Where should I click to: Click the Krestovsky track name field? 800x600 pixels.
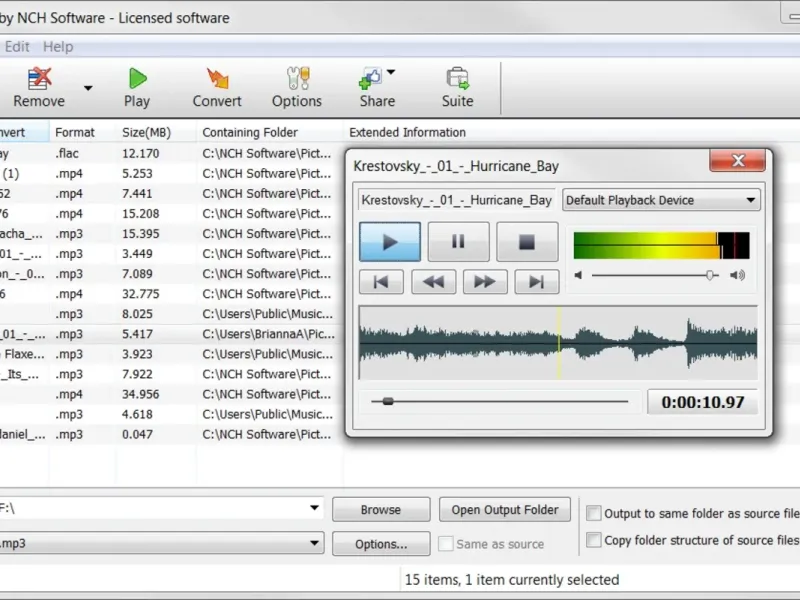coord(457,200)
